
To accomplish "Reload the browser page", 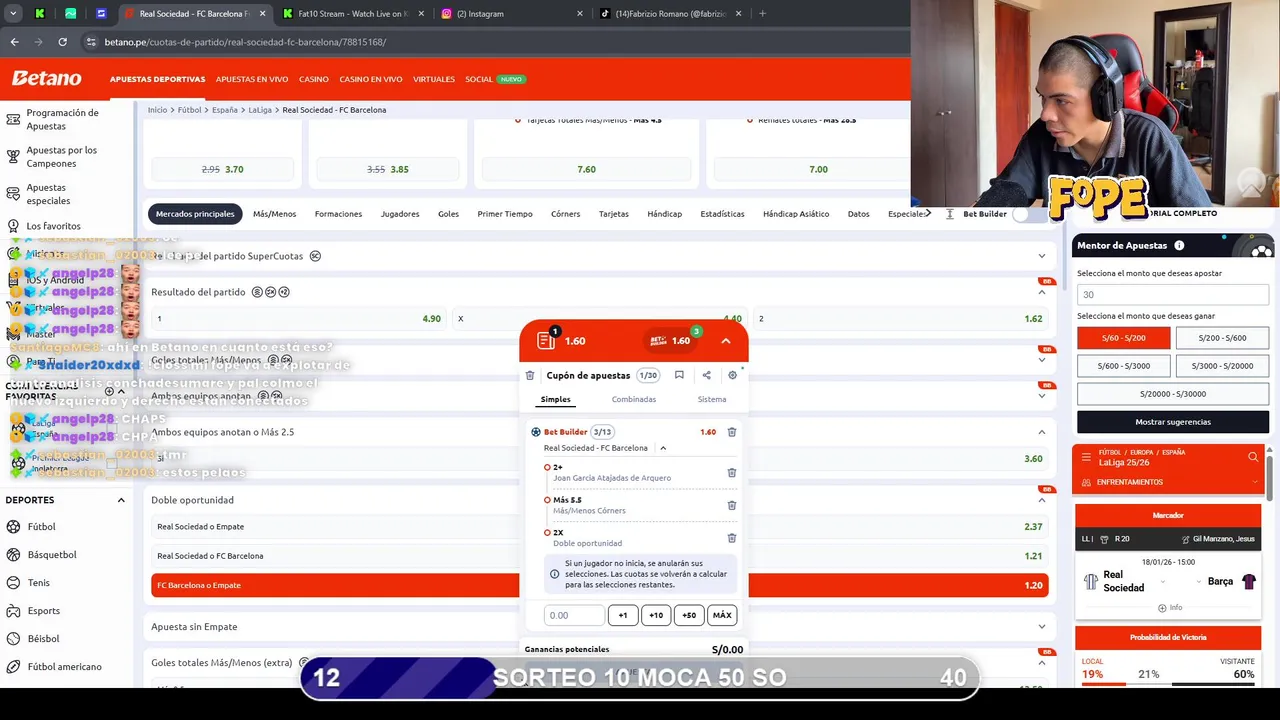I will 62,42.
